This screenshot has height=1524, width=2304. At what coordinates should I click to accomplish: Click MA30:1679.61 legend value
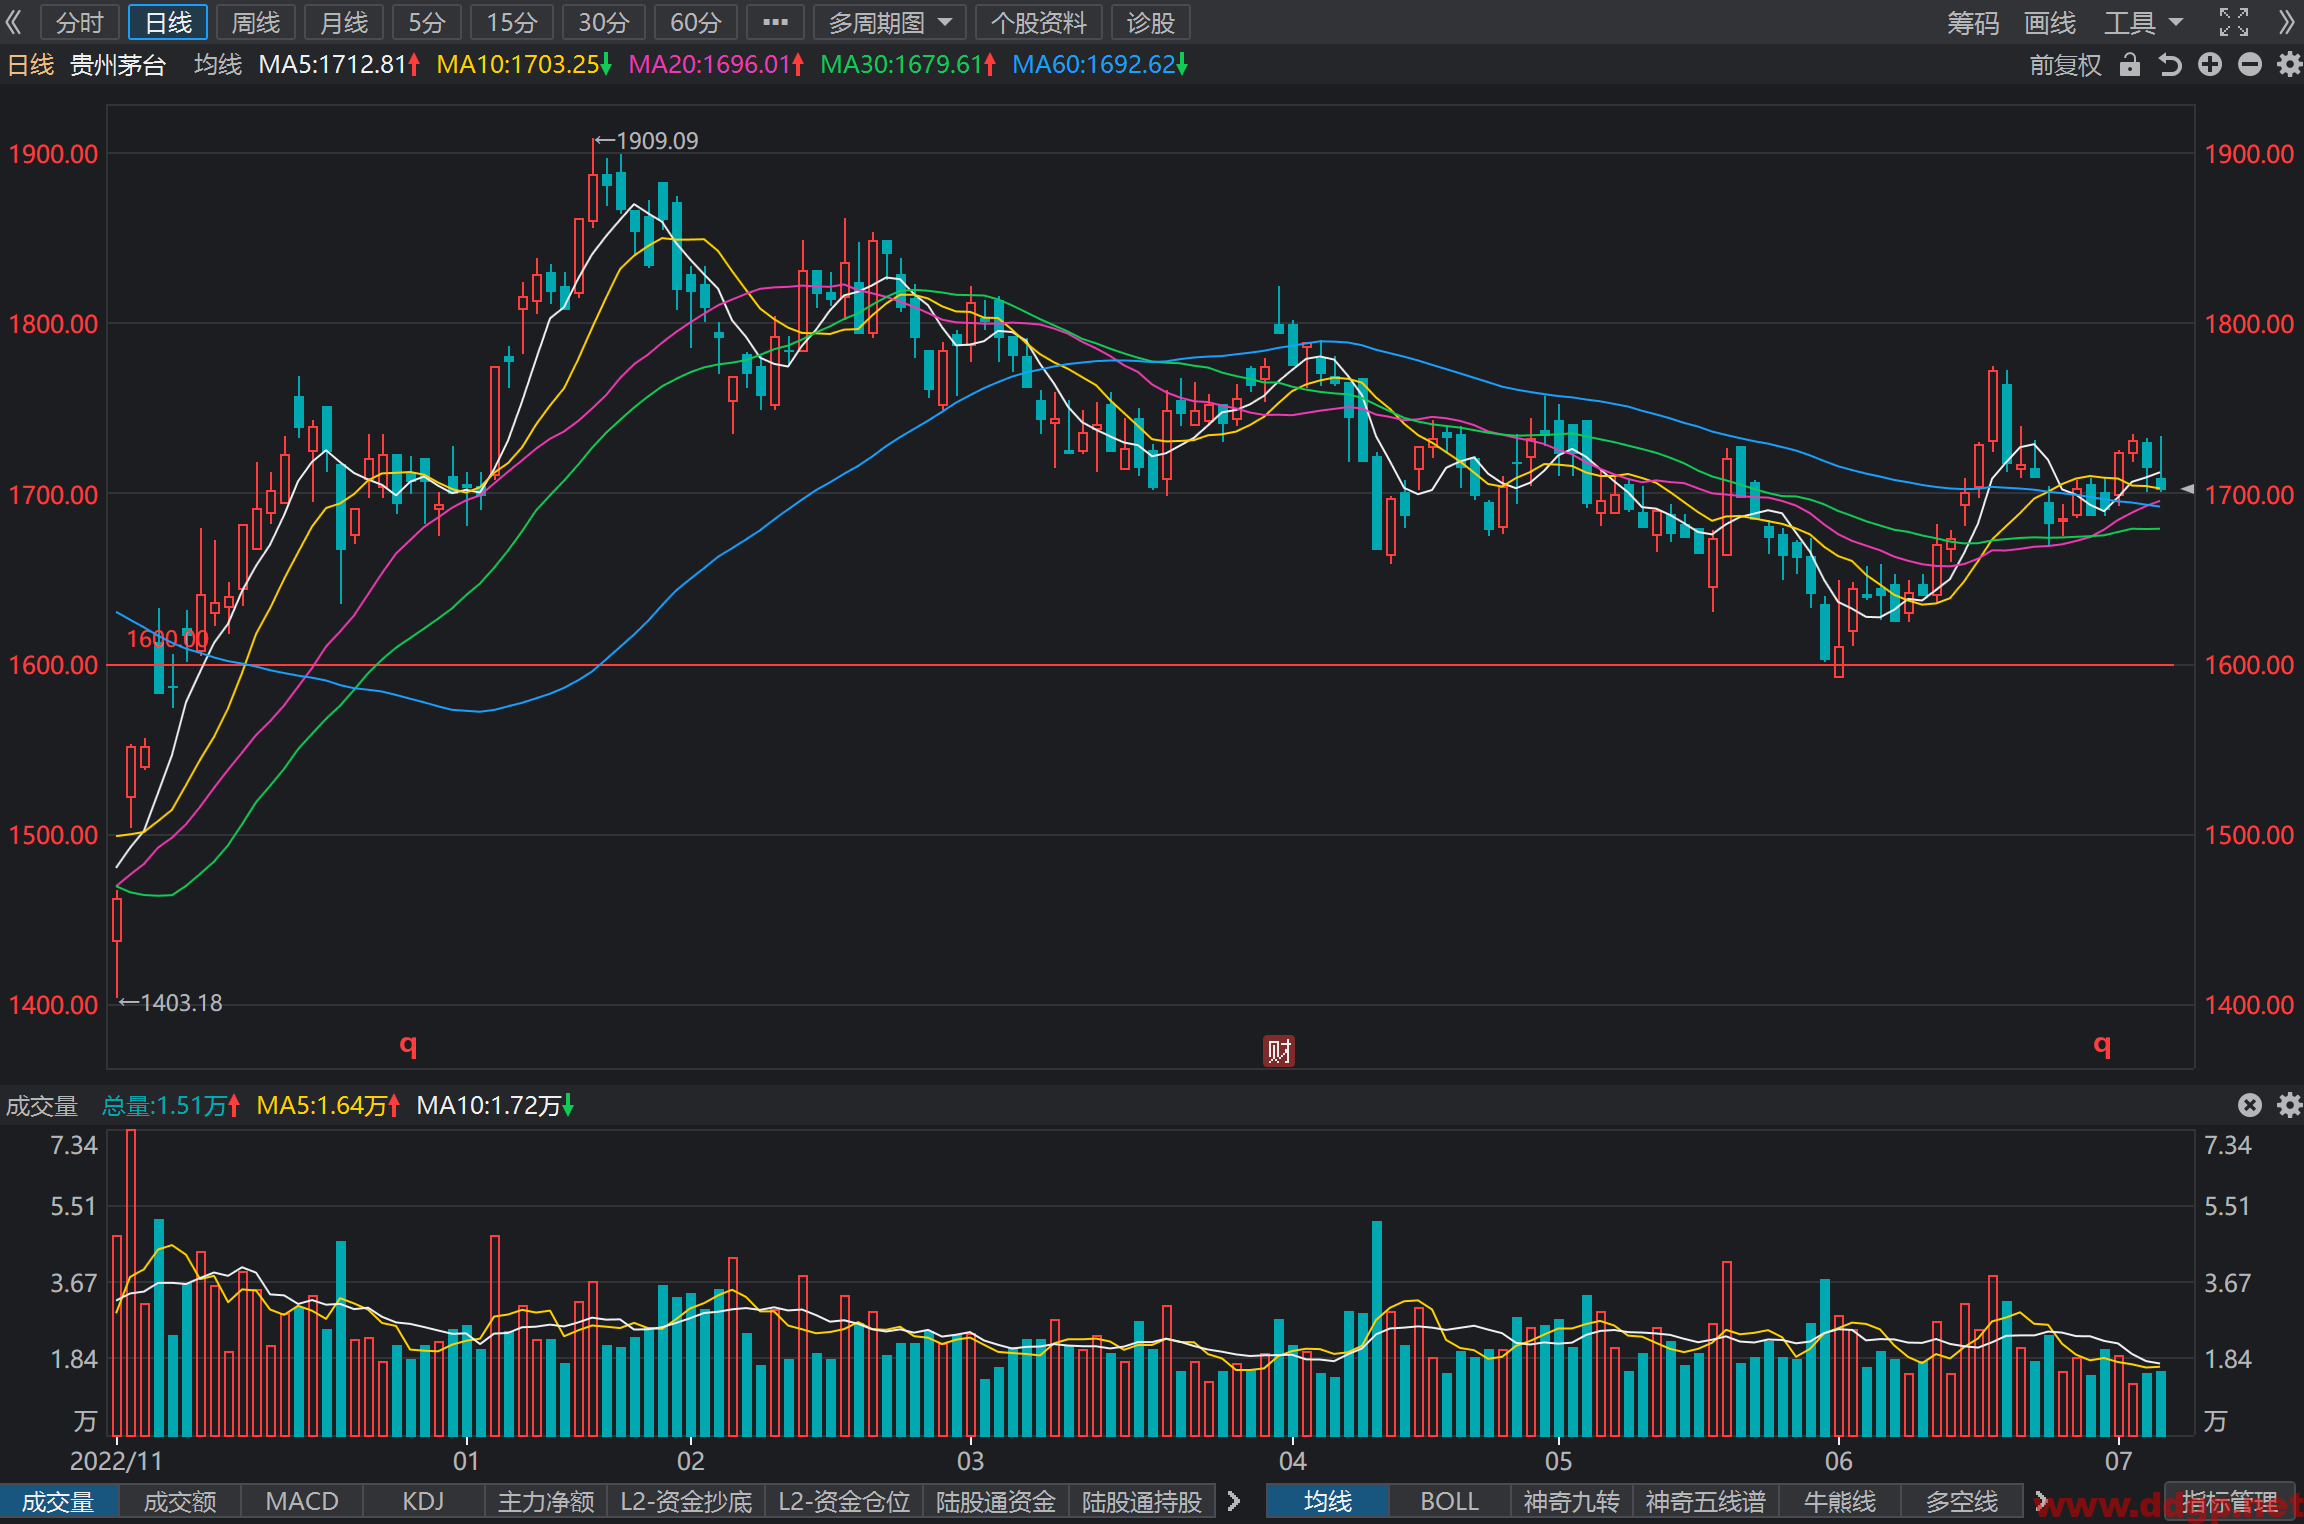click(x=908, y=65)
